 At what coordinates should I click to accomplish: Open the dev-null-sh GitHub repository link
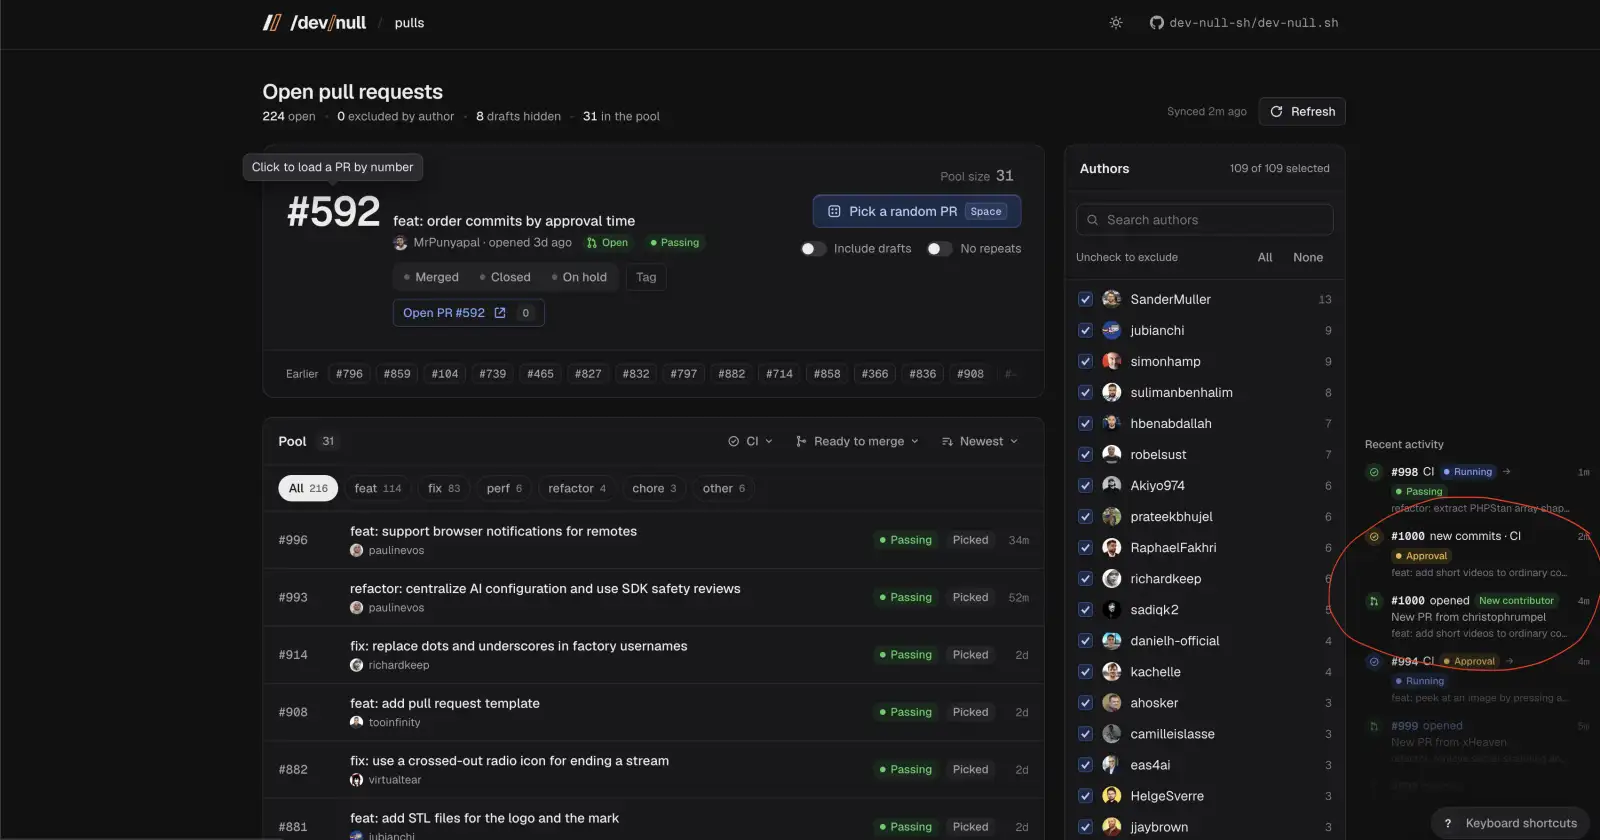tap(1244, 23)
